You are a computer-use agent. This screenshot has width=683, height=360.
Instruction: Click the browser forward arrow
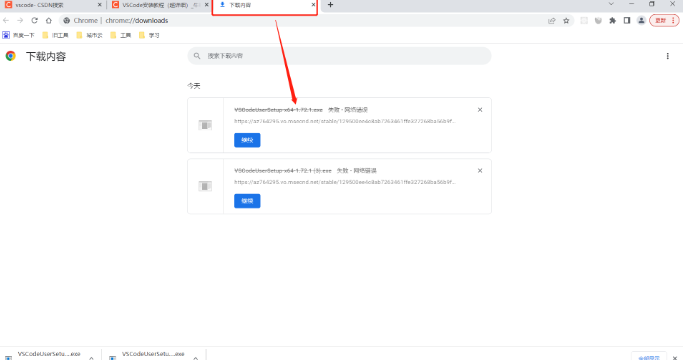point(20,20)
